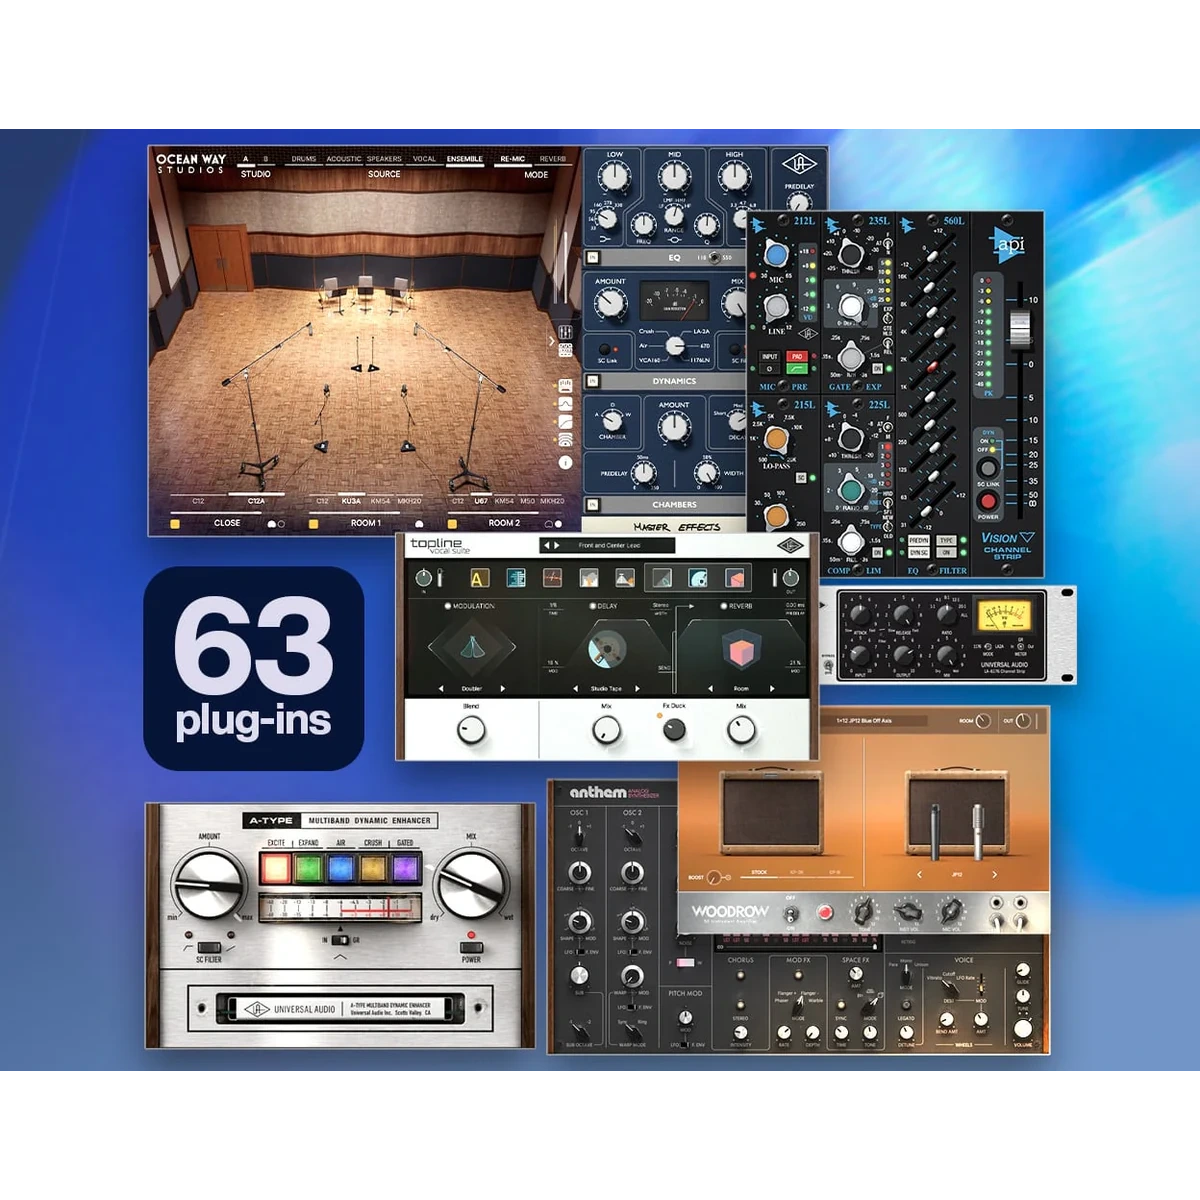
Task: Click the INPUT button on API 212L module
Action: click(769, 356)
